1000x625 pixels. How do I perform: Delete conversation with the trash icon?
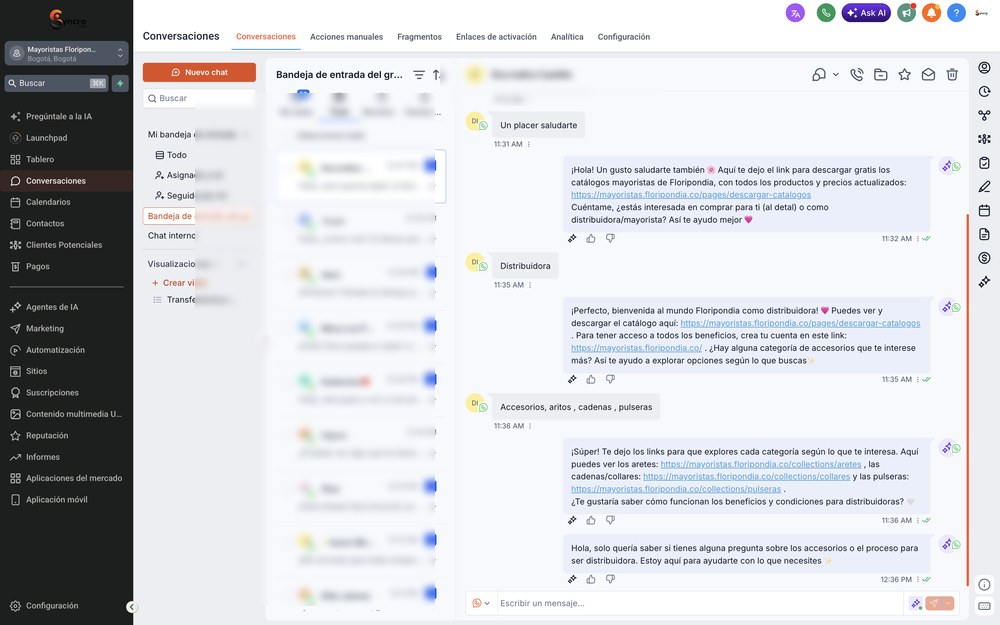(952, 75)
